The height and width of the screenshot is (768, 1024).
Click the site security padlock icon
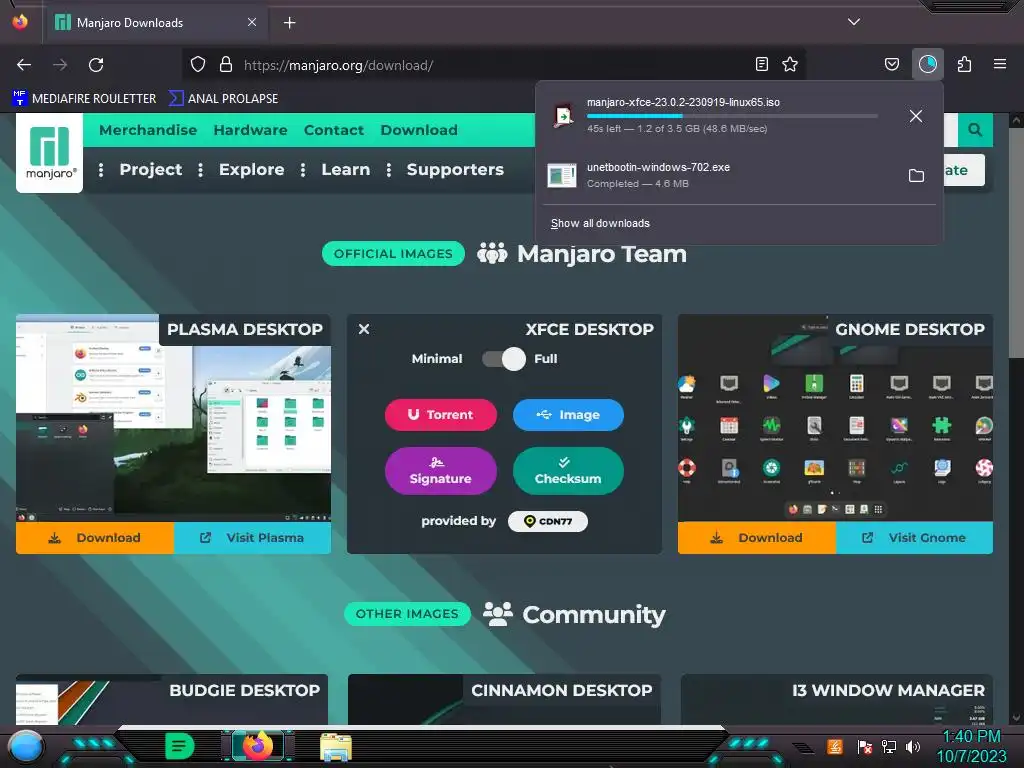pyautogui.click(x=226, y=65)
